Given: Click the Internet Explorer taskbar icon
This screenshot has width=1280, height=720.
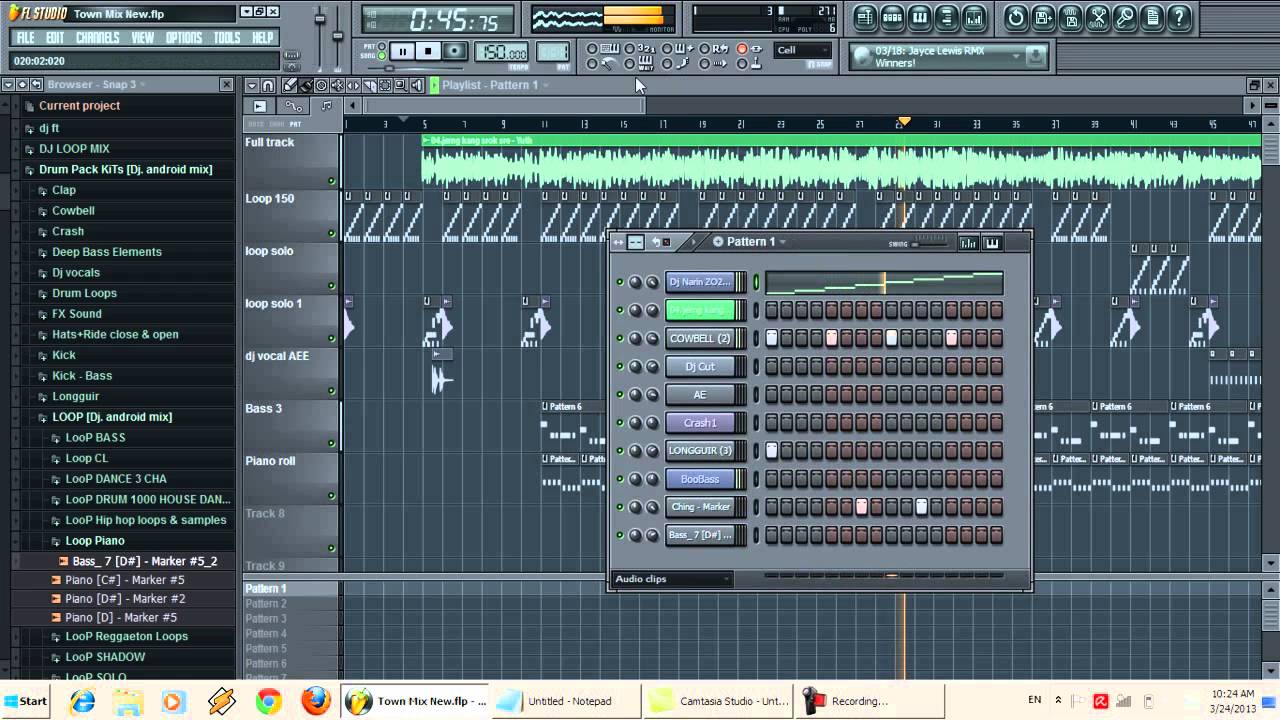Looking at the screenshot, I should point(82,701).
